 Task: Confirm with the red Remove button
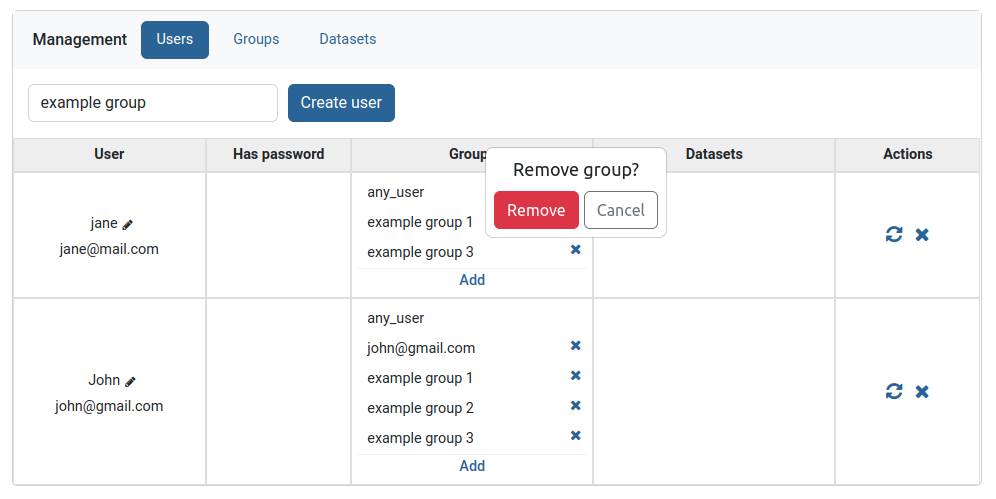(x=536, y=210)
